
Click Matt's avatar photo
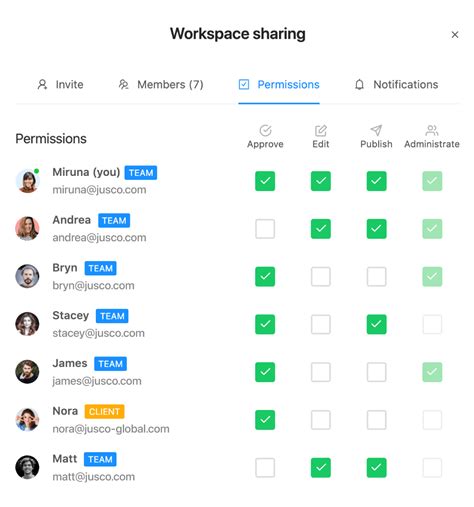click(27, 467)
